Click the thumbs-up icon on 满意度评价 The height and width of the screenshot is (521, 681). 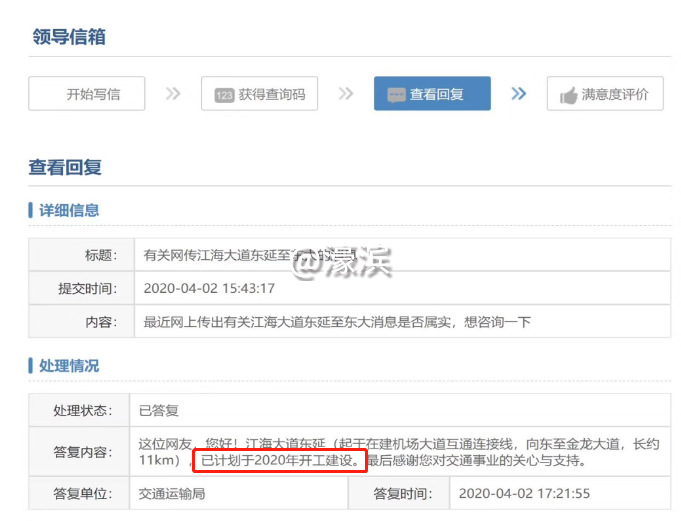click(x=569, y=95)
